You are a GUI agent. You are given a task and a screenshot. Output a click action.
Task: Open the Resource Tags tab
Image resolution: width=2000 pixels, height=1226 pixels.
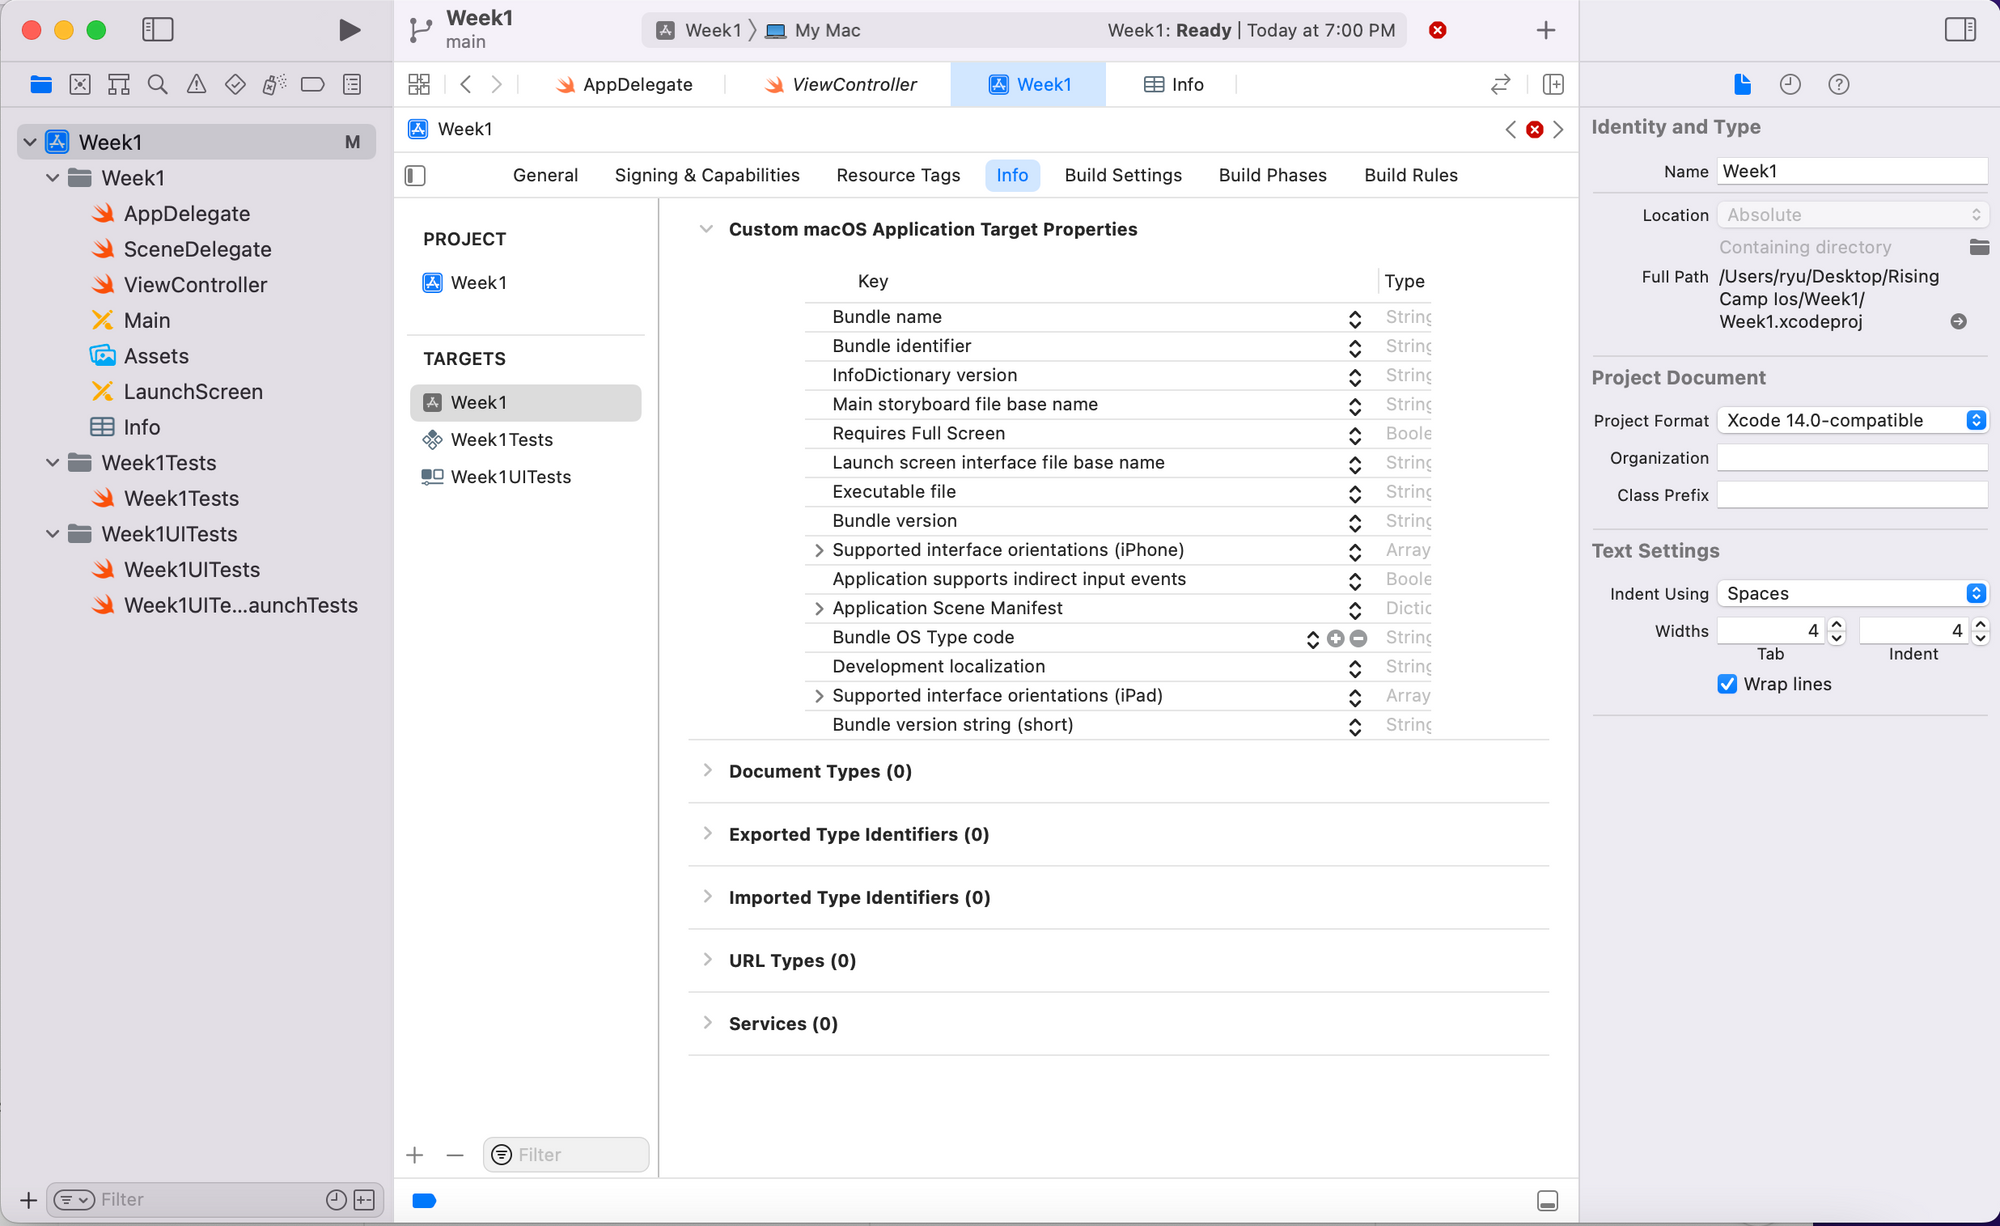(x=898, y=175)
